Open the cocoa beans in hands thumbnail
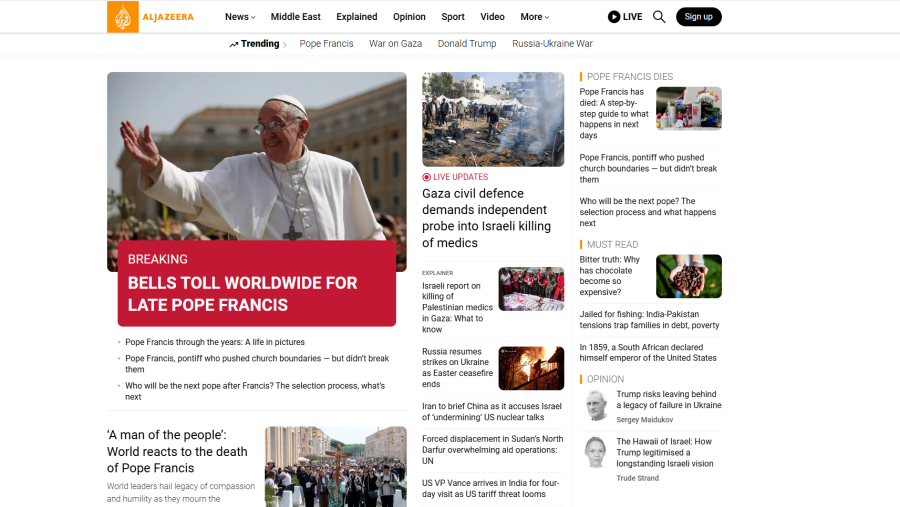Screen dimensions: 900x507 (689, 276)
